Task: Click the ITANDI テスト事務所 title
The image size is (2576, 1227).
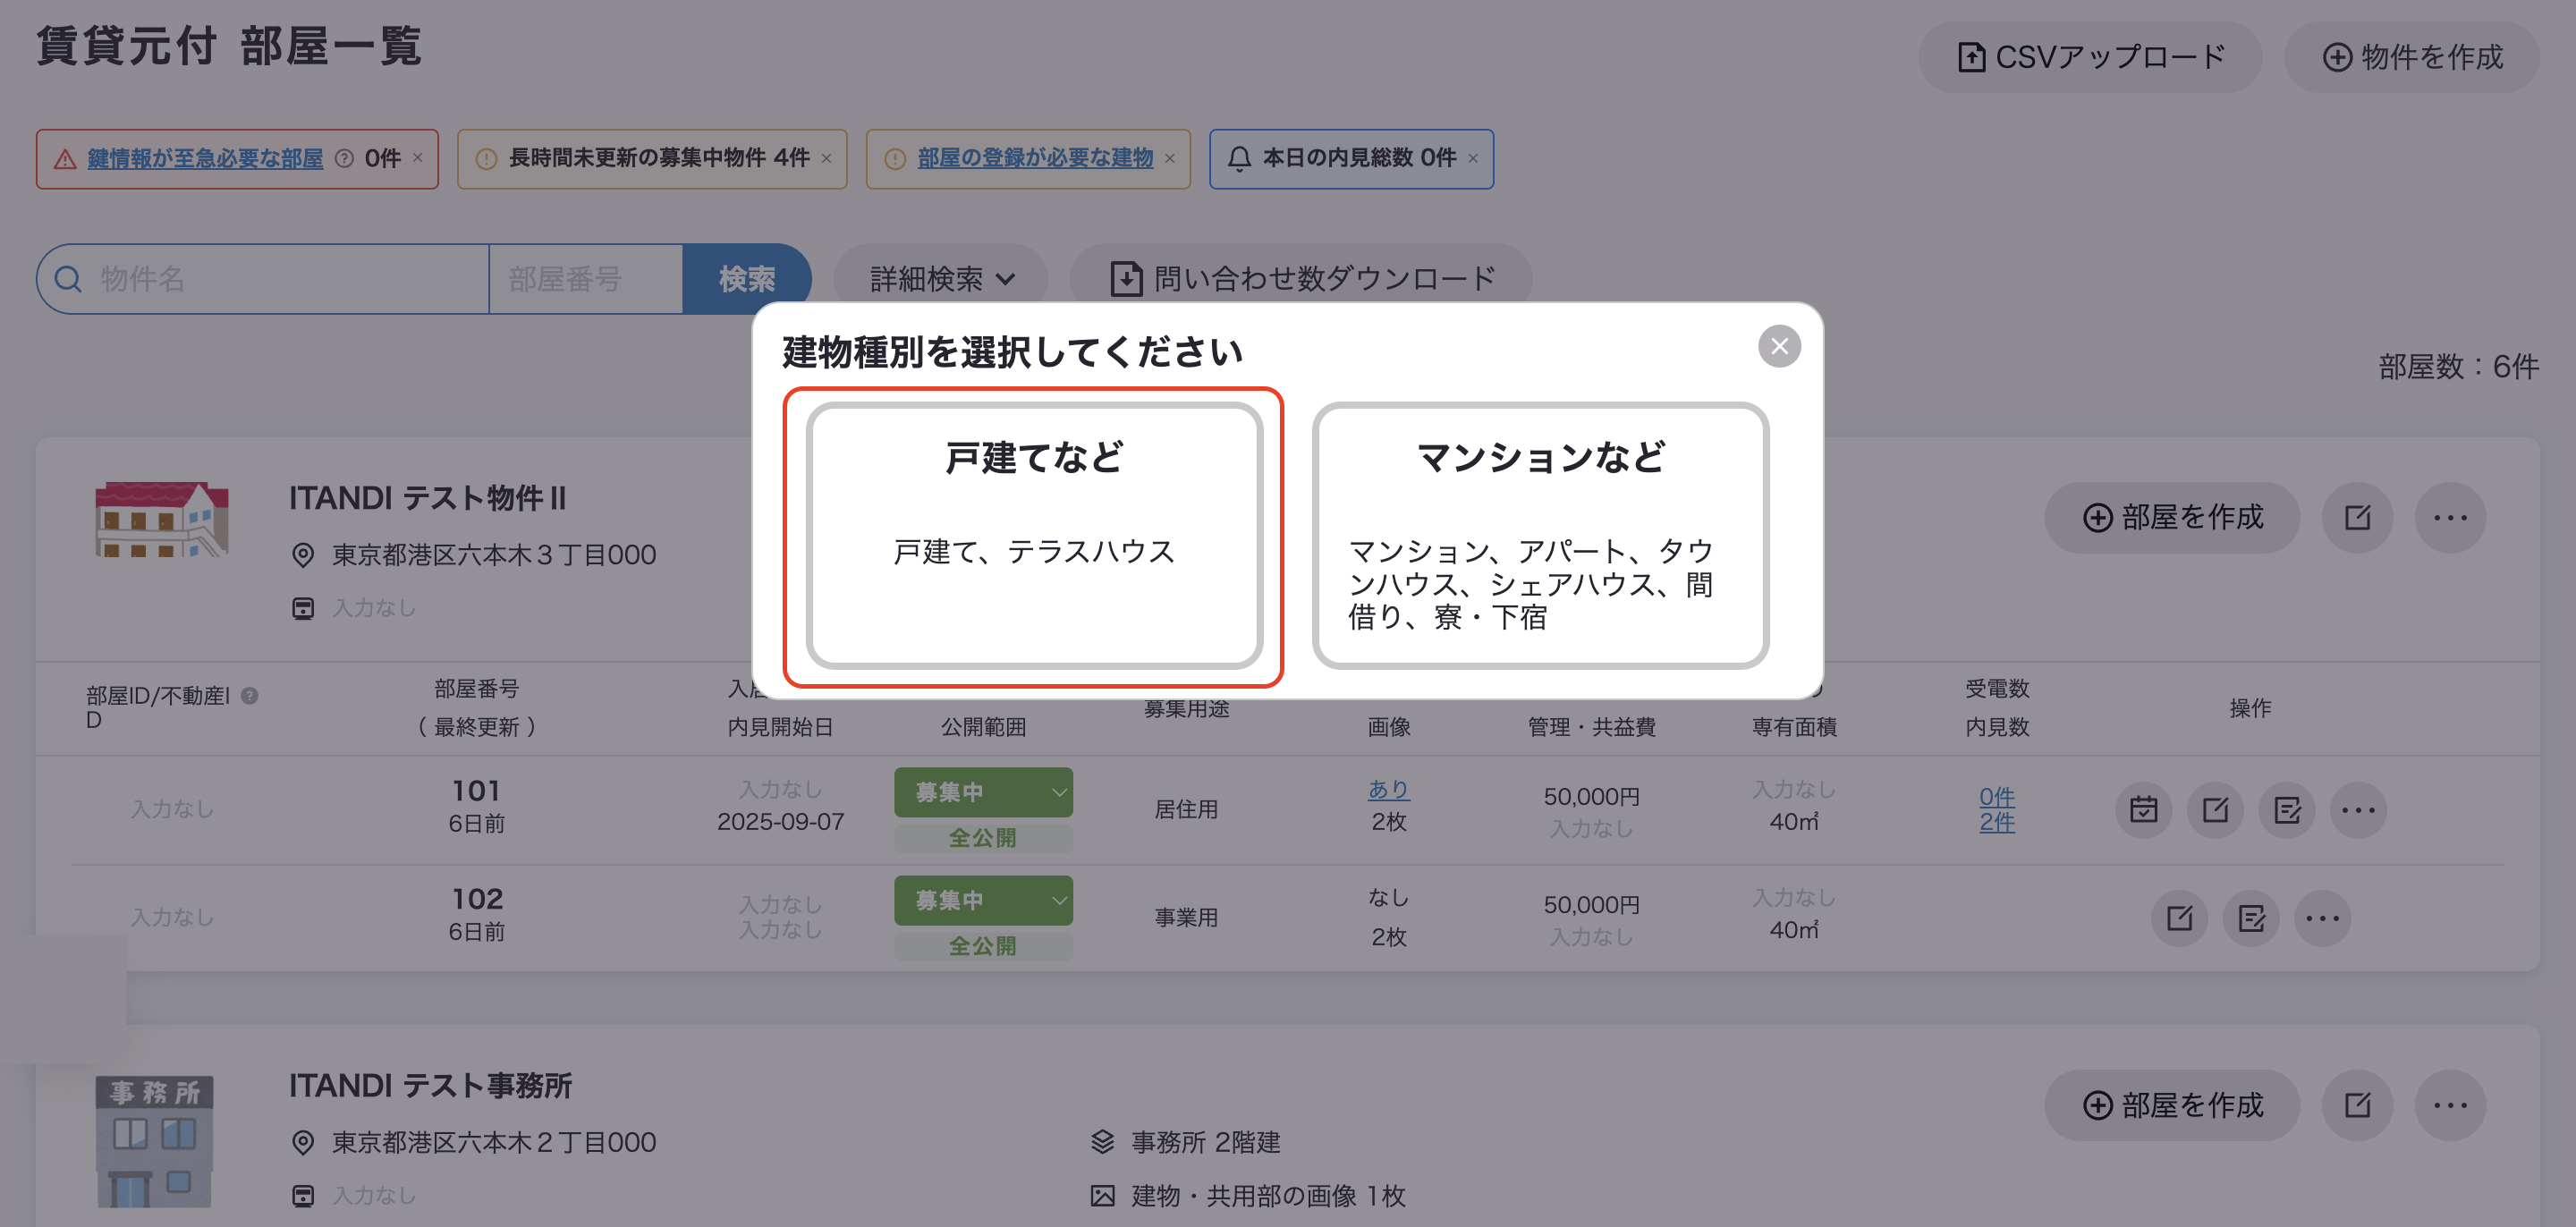Action: (x=430, y=1086)
